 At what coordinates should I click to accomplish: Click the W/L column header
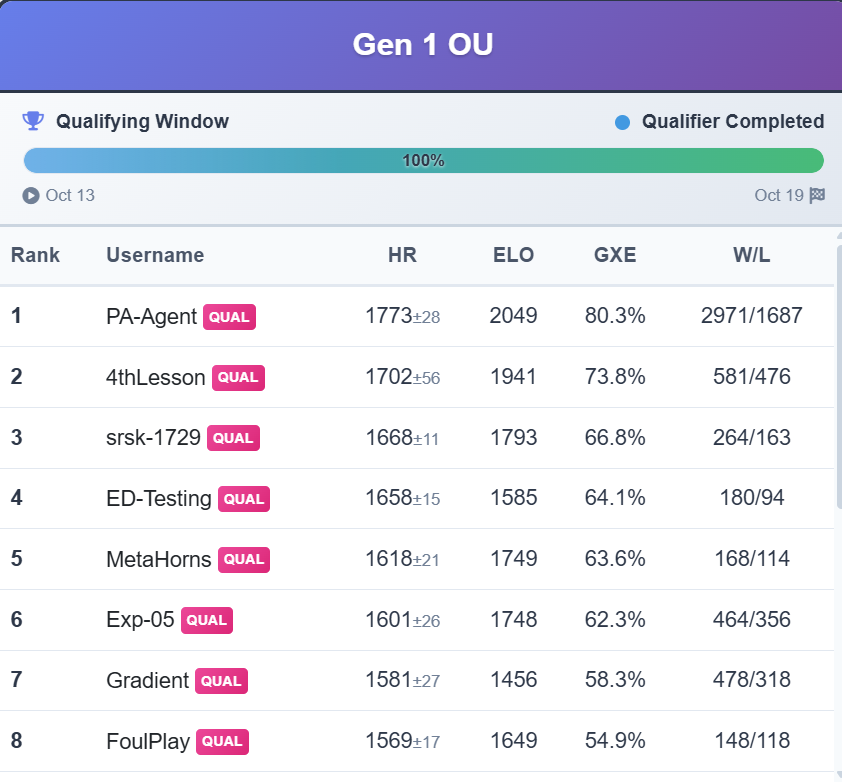tap(751, 255)
